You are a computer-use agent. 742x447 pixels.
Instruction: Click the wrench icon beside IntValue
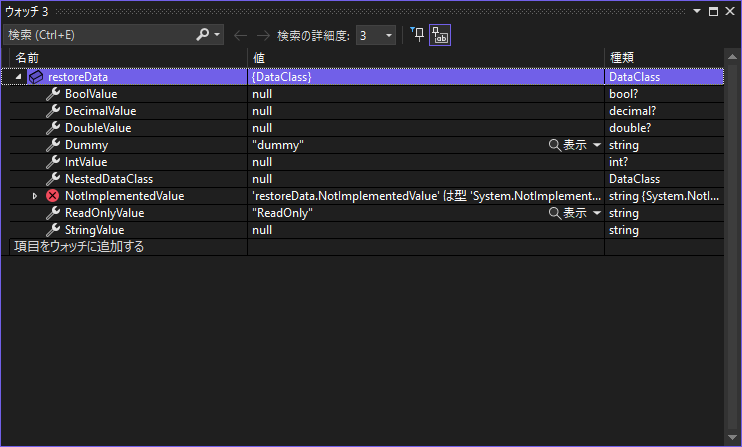tap(53, 162)
